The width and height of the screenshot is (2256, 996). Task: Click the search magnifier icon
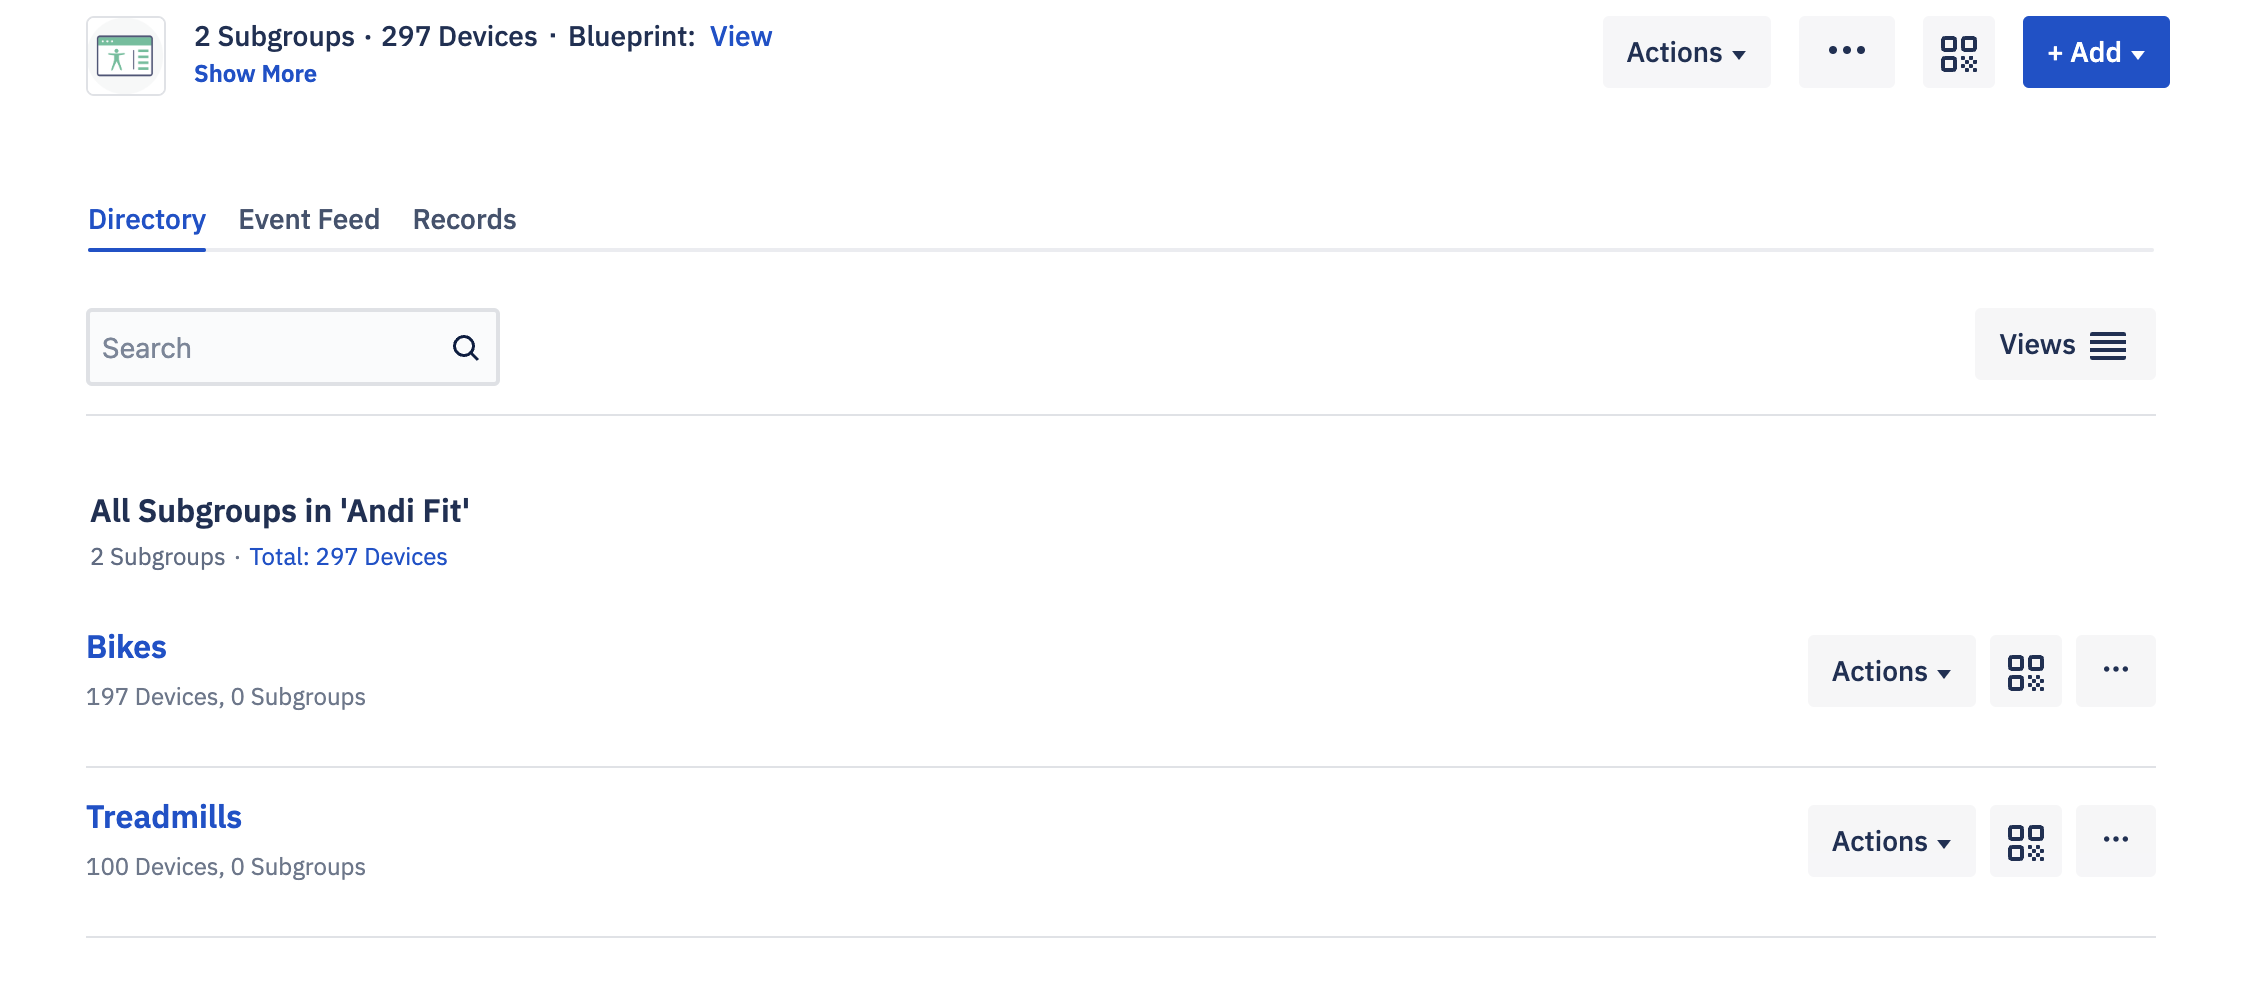(x=465, y=348)
